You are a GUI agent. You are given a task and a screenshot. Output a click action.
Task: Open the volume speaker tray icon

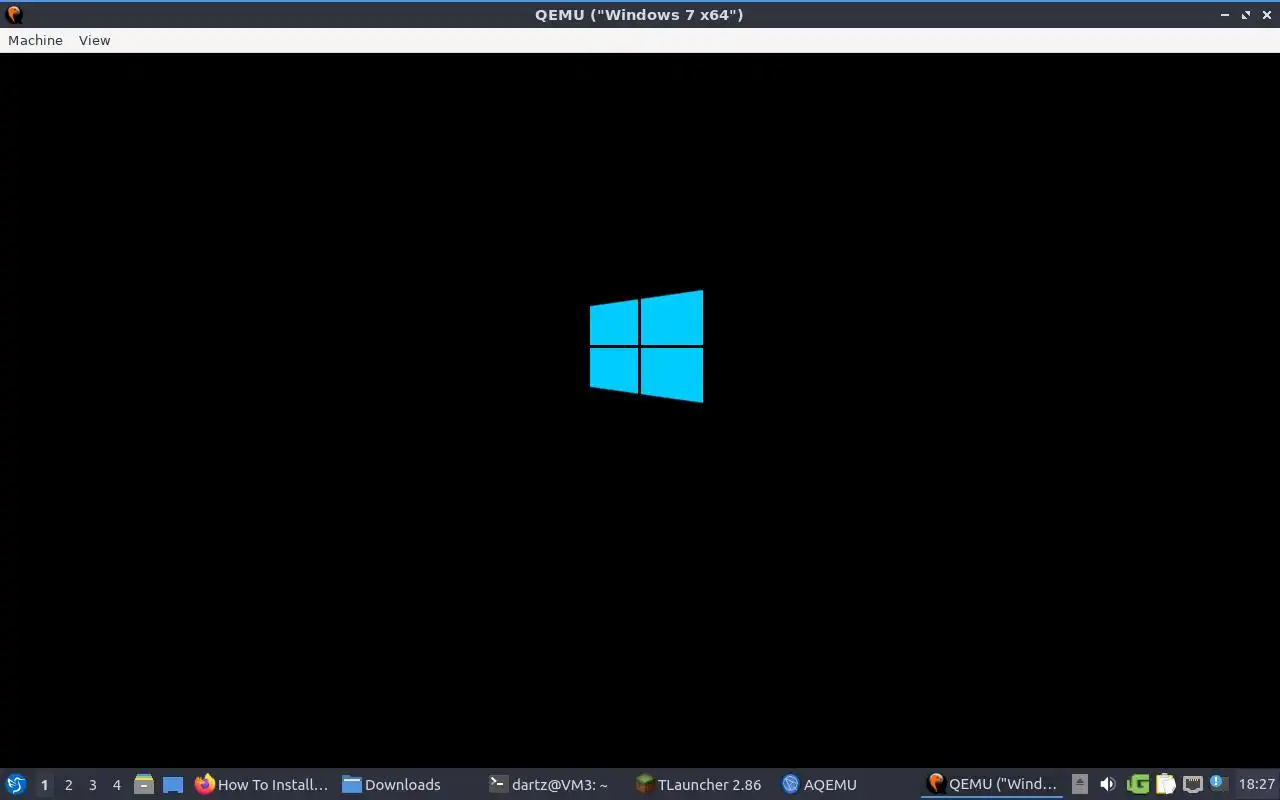[x=1108, y=784]
